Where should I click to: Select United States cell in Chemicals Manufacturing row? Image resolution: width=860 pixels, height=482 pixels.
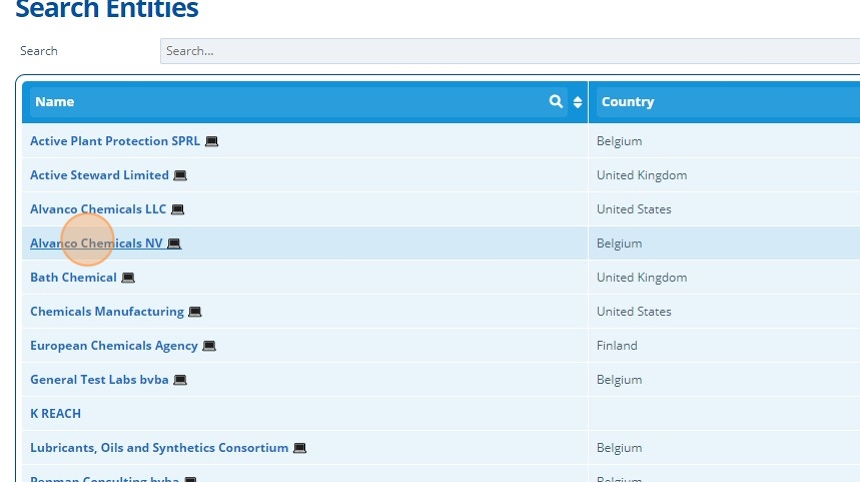point(725,311)
